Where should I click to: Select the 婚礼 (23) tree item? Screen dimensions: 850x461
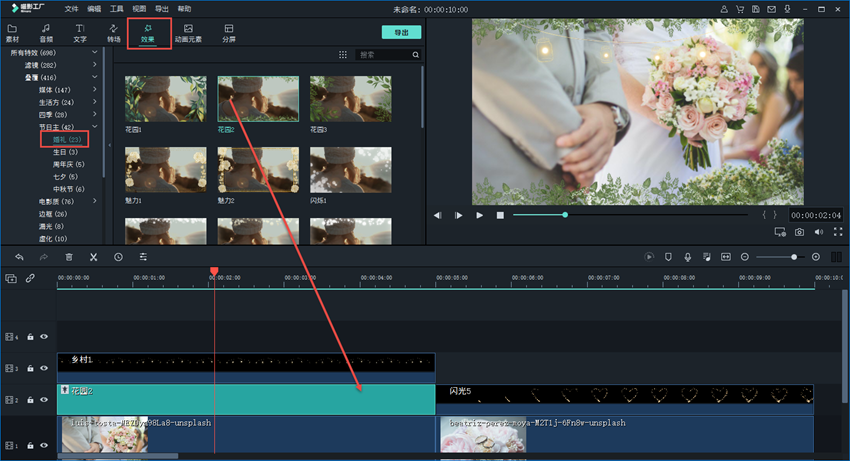point(67,139)
